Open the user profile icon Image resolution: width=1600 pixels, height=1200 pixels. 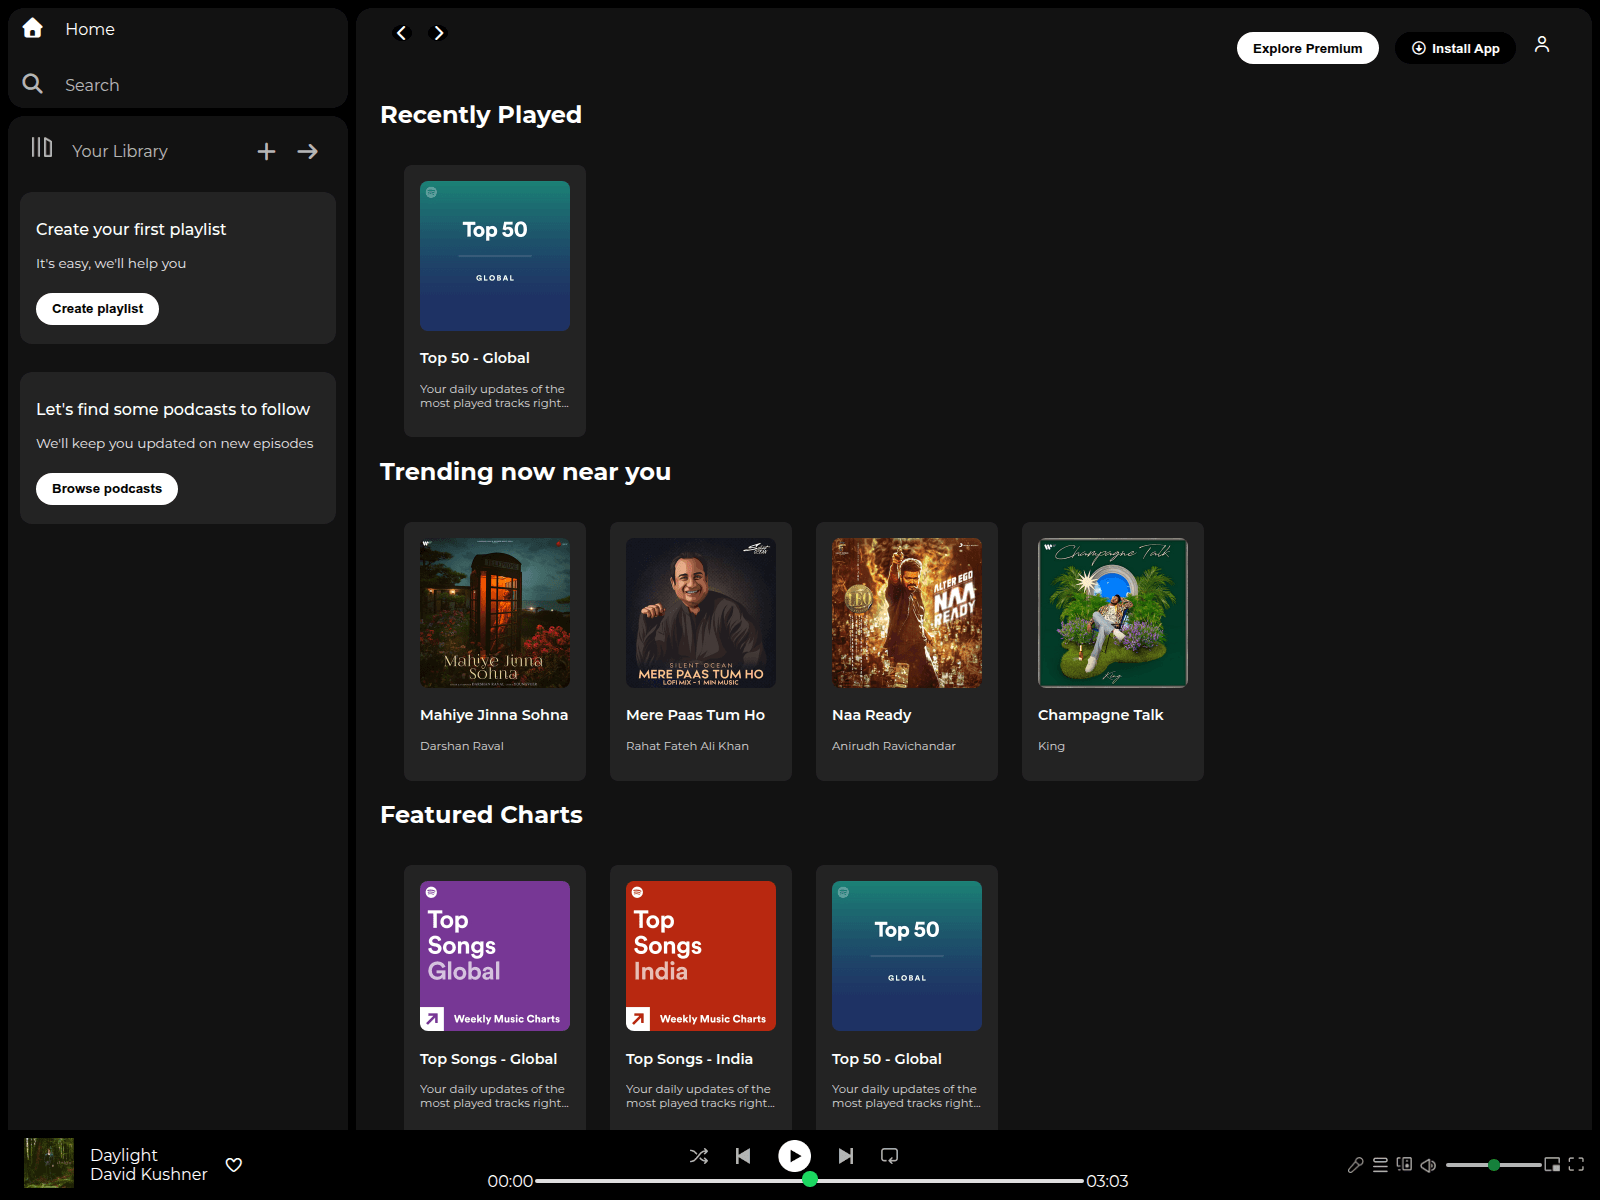[1542, 45]
